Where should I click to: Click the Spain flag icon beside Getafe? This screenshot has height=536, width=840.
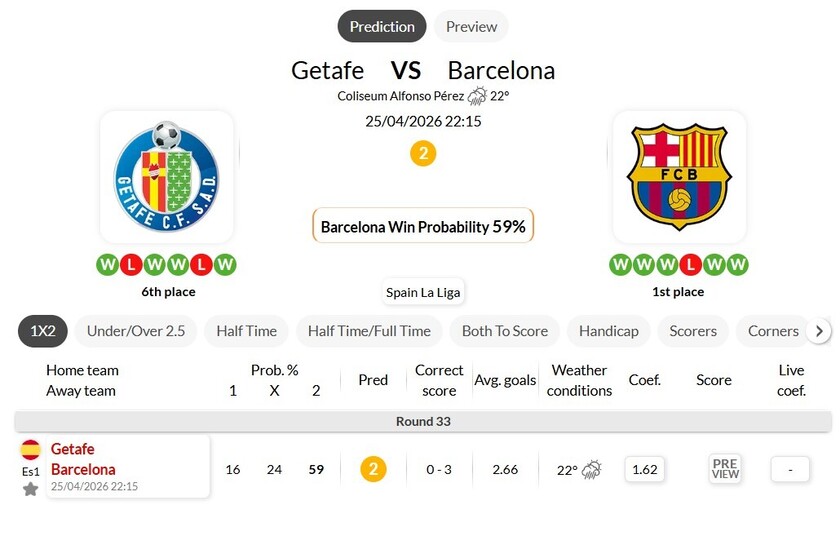click(31, 449)
